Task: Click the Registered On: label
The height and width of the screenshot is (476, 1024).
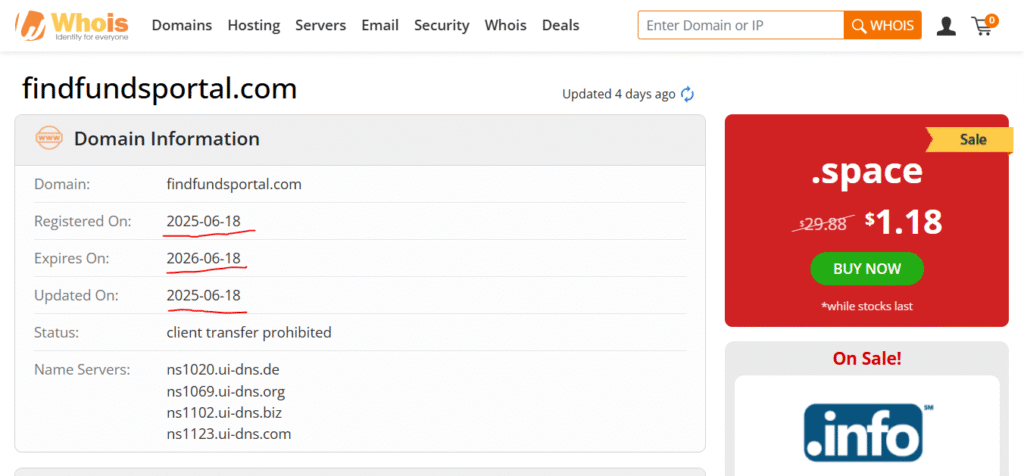Action: (x=83, y=221)
